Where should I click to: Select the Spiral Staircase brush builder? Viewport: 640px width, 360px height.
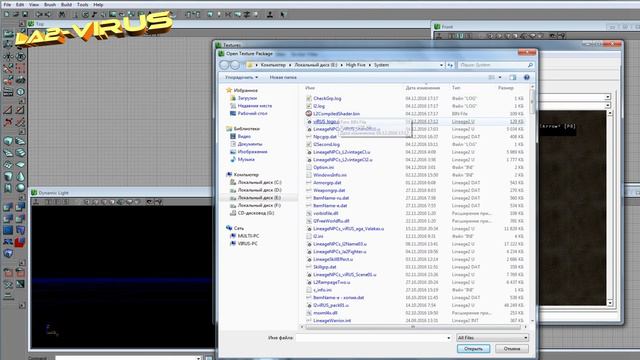[x=20, y=153]
